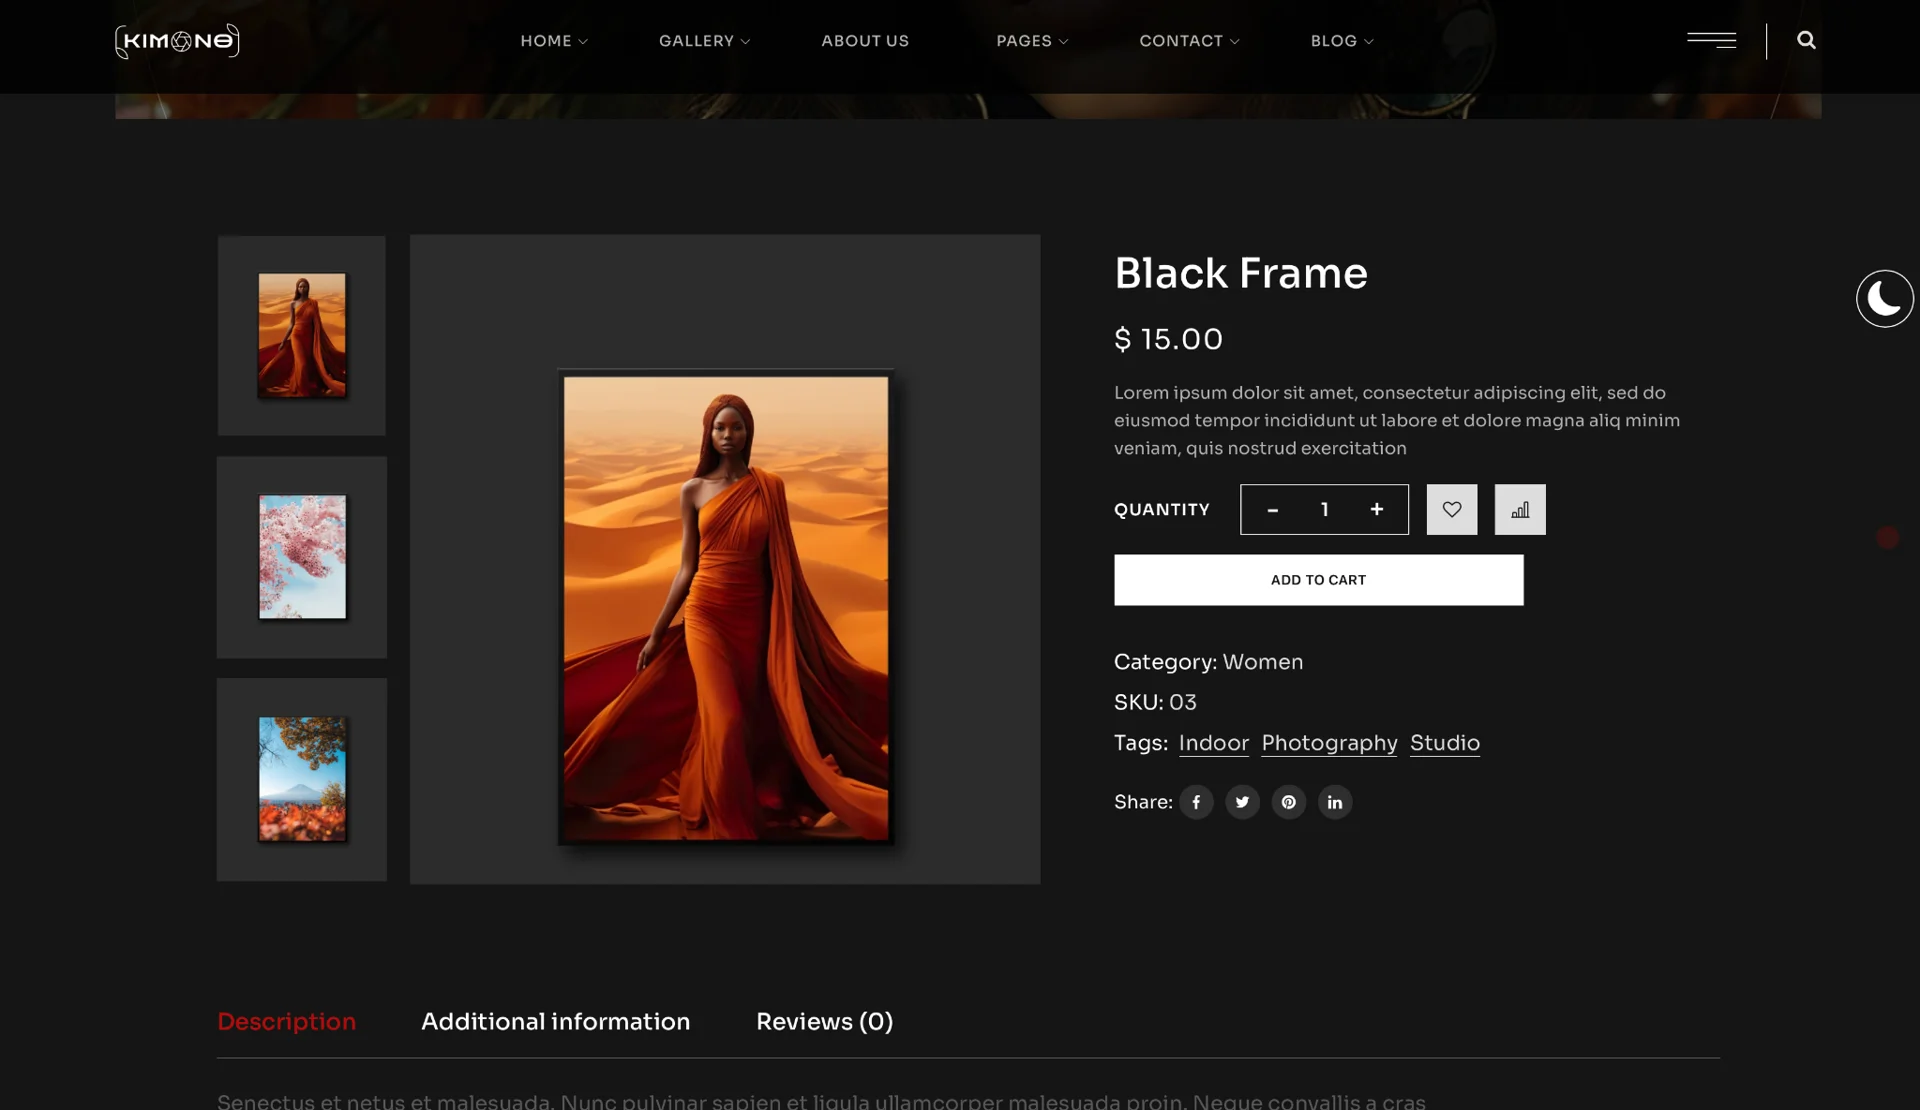Share product on LinkedIn
This screenshot has height=1110, width=1920.
[x=1335, y=802]
